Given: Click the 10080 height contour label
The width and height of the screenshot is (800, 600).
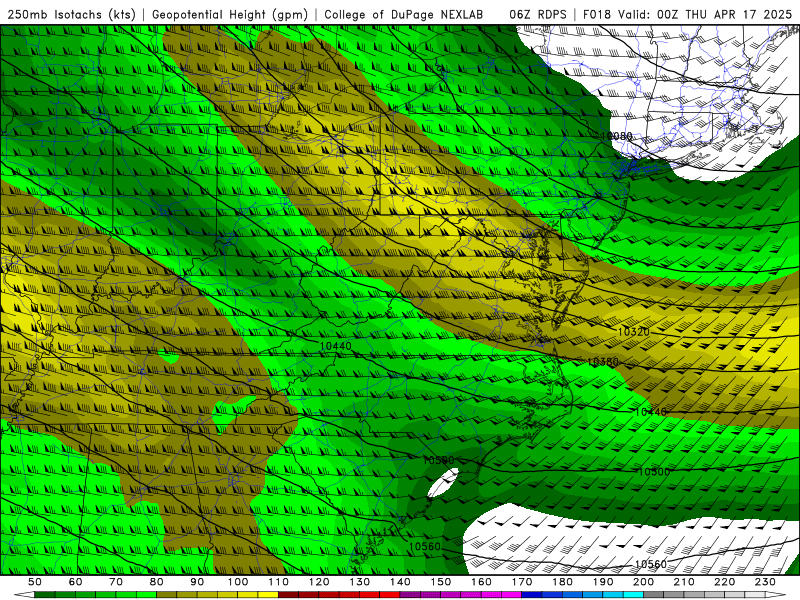Looking at the screenshot, I should (616, 136).
